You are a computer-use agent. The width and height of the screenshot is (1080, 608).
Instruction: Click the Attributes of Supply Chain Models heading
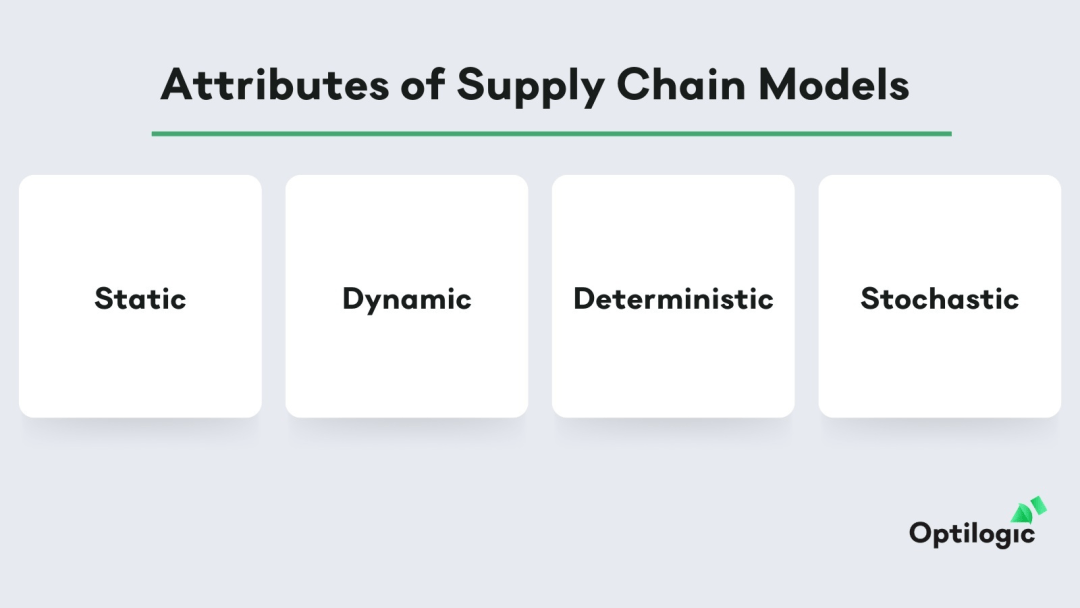tap(535, 86)
